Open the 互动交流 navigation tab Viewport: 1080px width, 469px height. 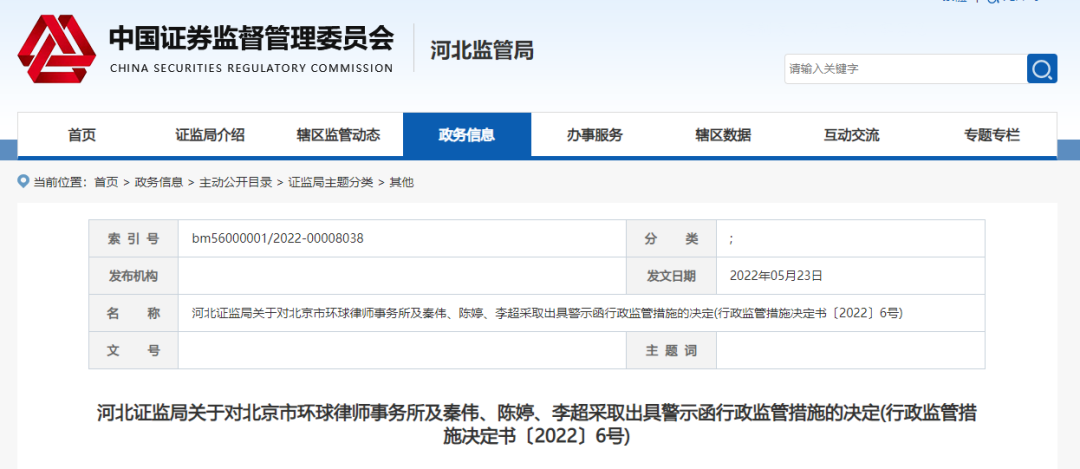pos(851,135)
